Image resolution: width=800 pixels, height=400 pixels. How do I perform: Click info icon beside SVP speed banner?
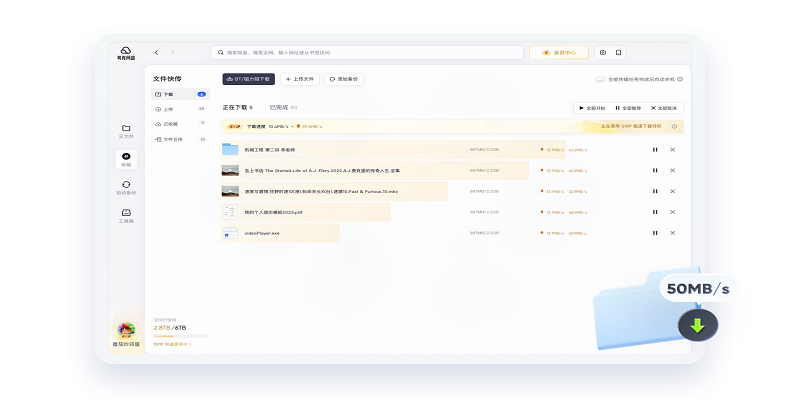pos(675,127)
